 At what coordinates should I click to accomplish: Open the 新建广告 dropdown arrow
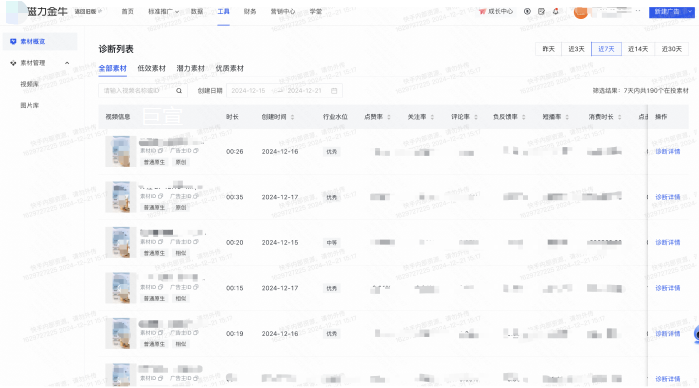click(x=690, y=12)
